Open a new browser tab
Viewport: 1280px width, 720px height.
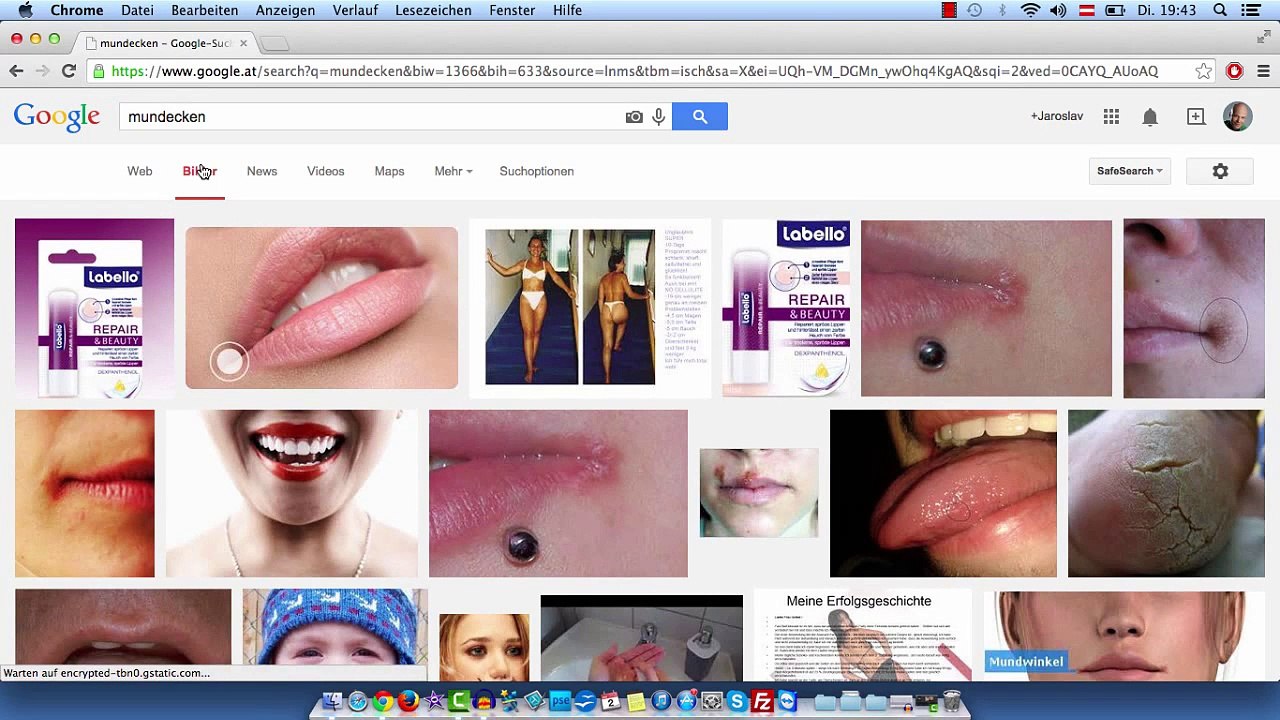click(x=274, y=43)
